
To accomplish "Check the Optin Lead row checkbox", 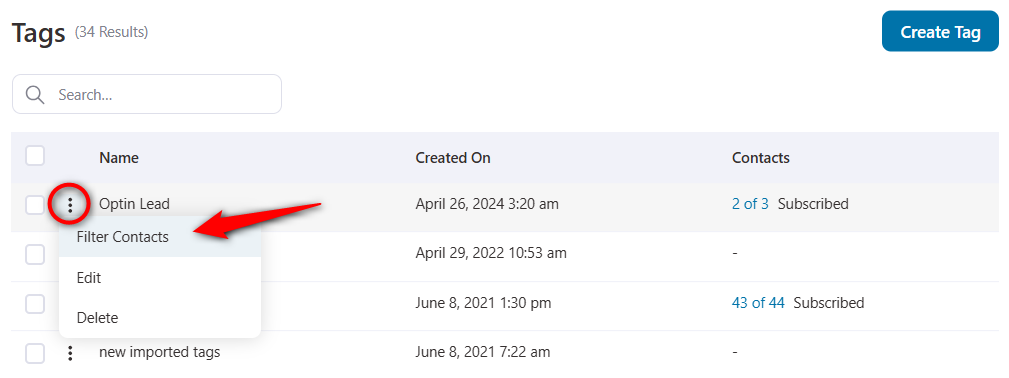I will click(35, 205).
